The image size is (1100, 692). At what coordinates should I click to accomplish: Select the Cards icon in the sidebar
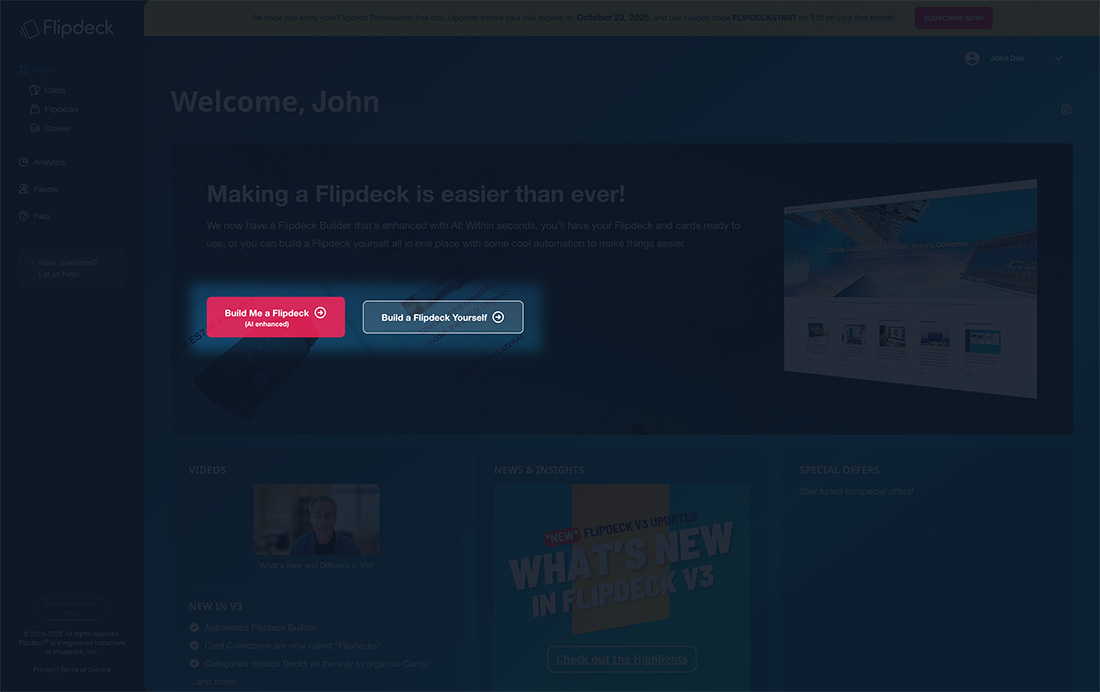pyautogui.click(x=33, y=89)
